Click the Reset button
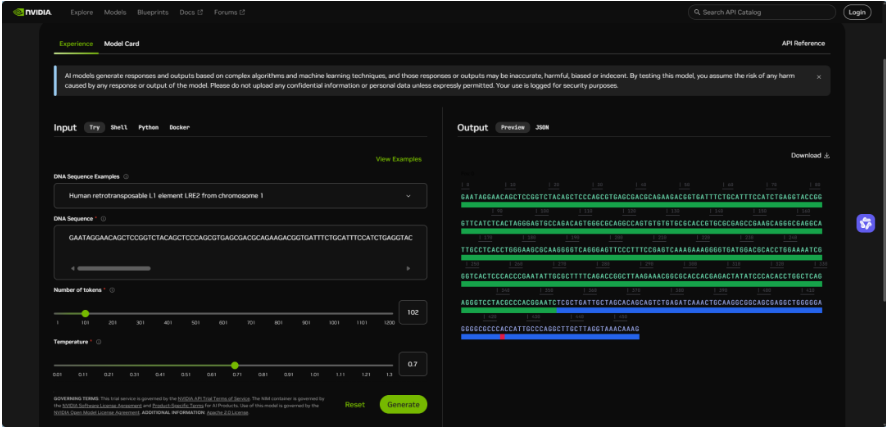 pyautogui.click(x=355, y=404)
